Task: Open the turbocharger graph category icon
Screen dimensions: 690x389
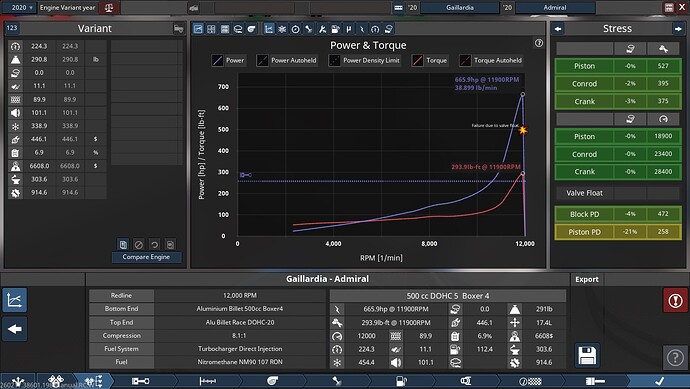Action: pos(251,29)
